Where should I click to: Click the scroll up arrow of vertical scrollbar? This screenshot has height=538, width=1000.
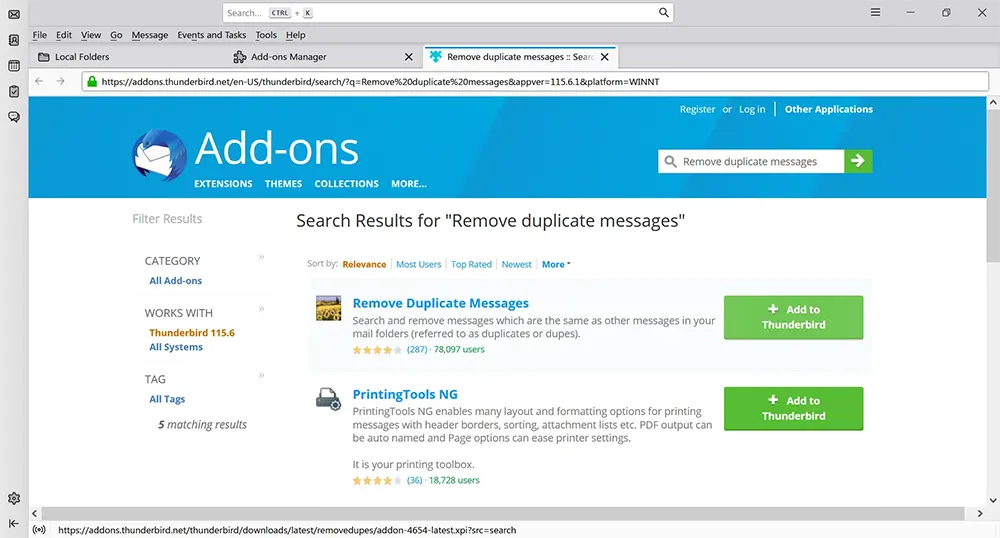993,102
